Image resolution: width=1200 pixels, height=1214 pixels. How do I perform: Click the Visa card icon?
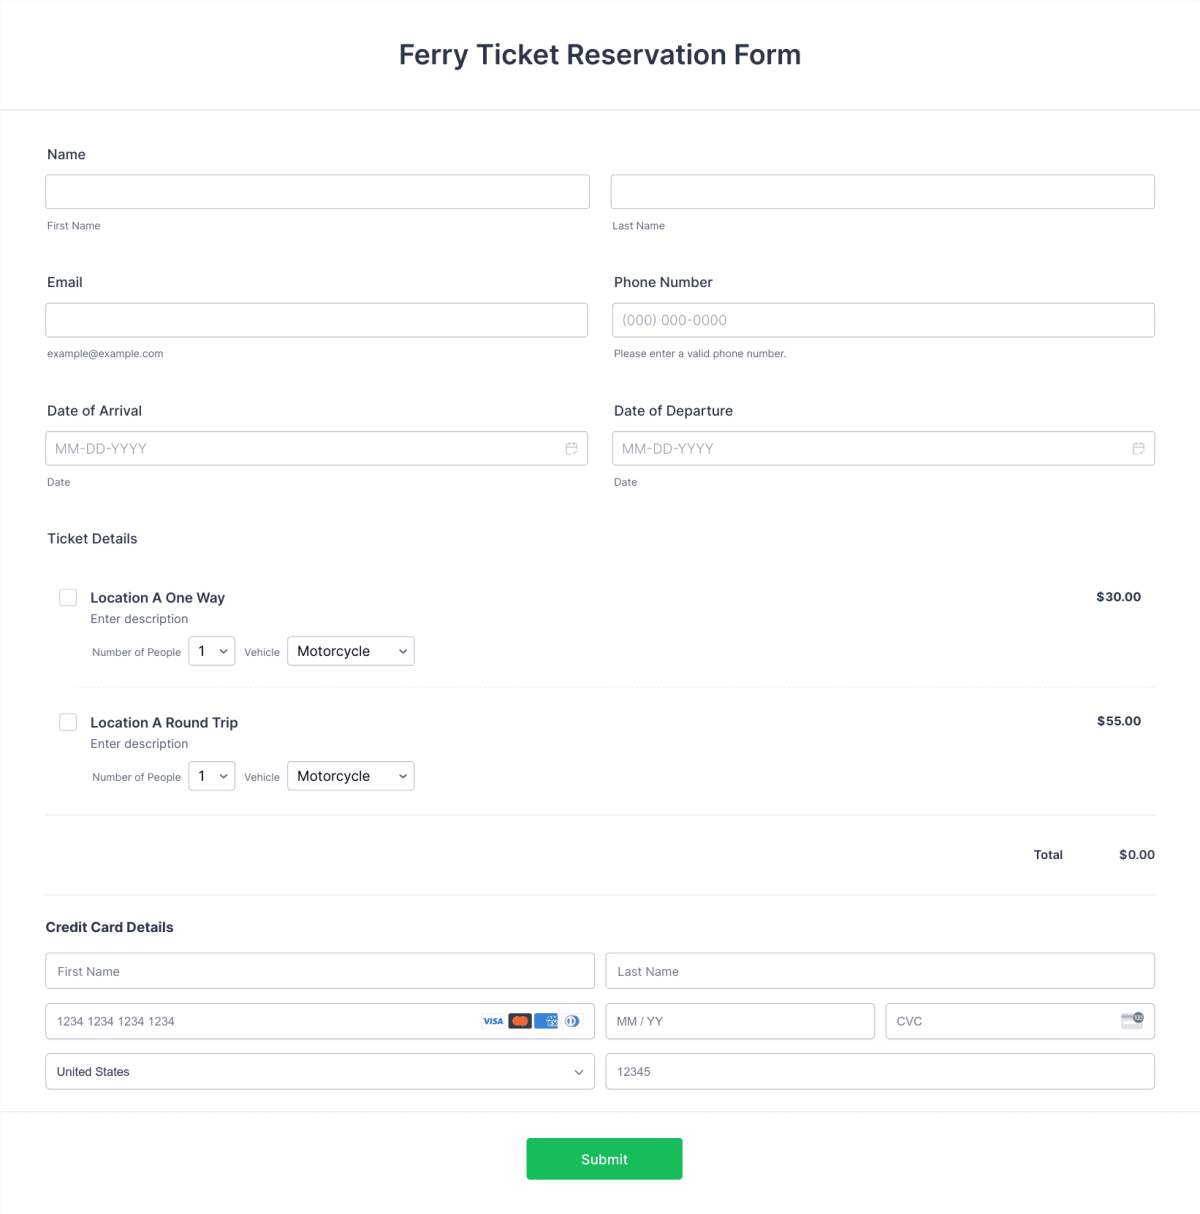pos(493,1021)
